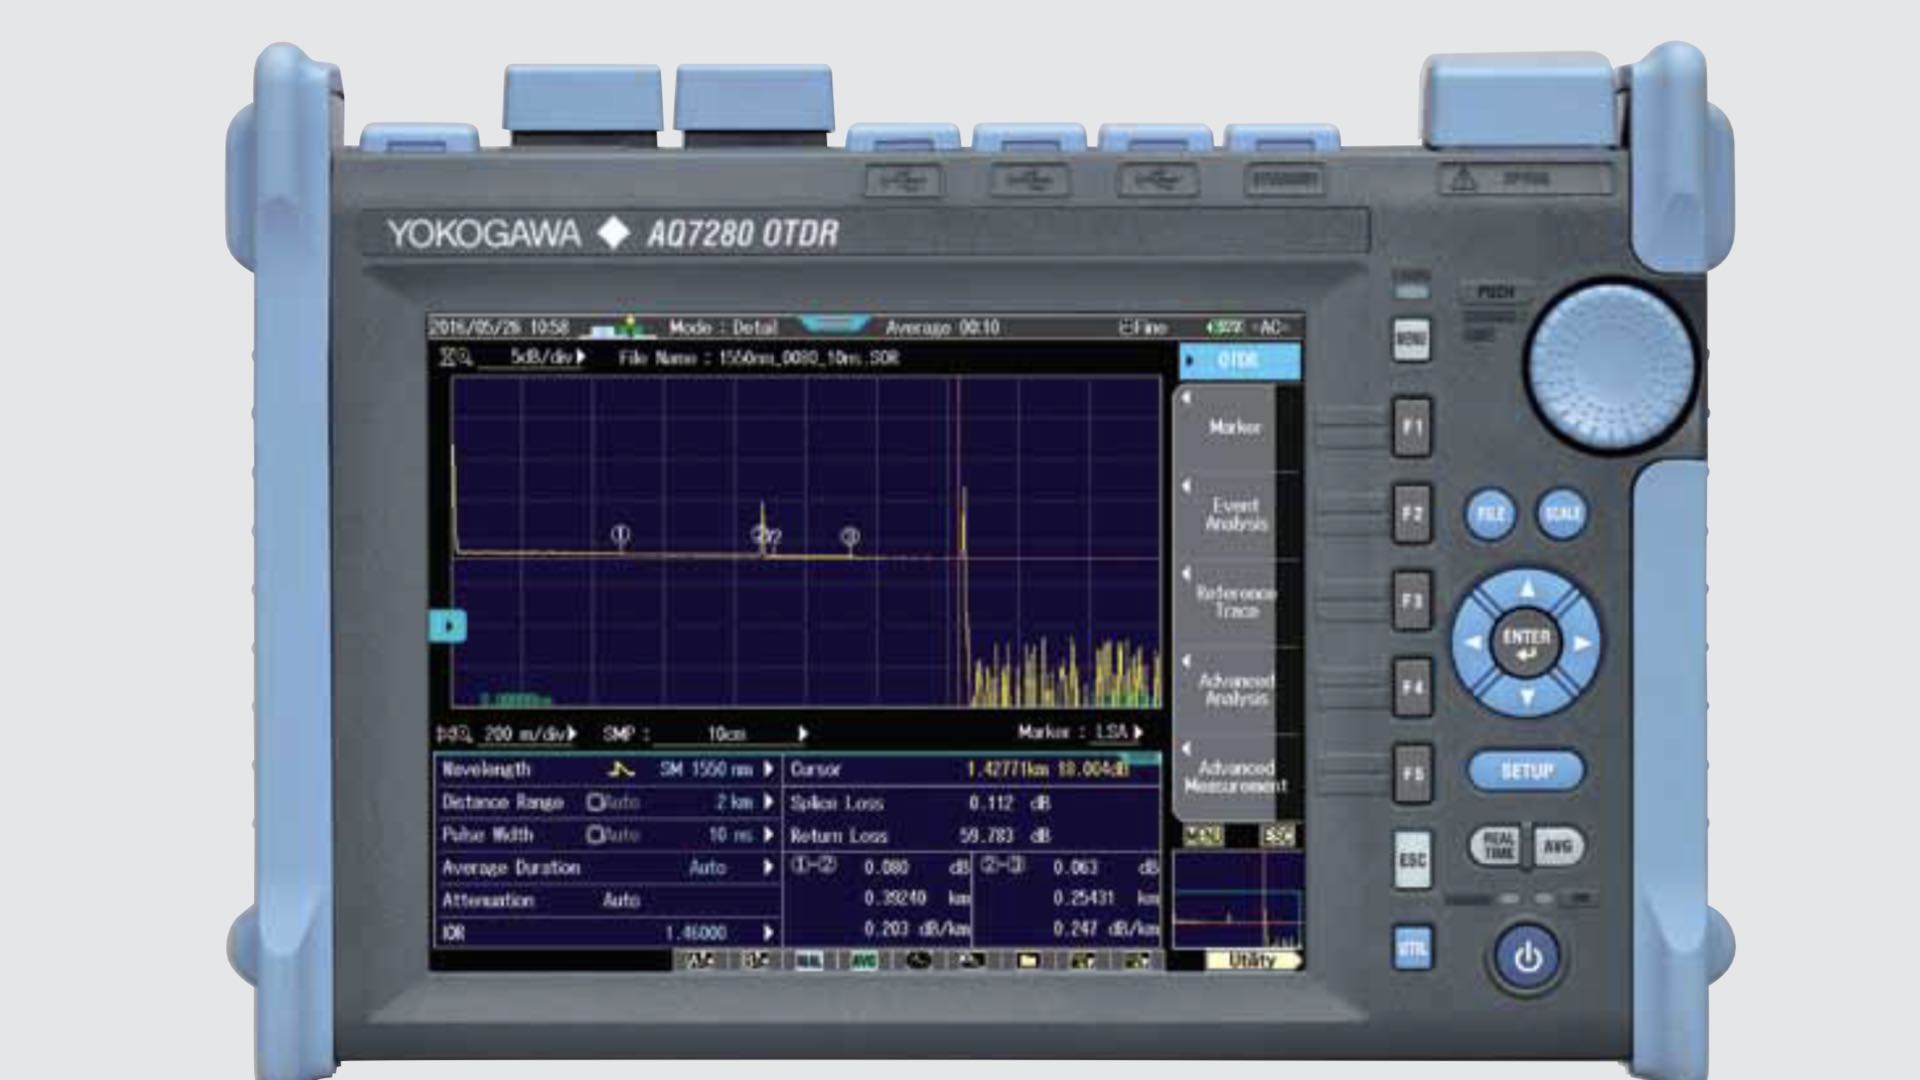Select the Splice Loss 0.112 dB value

(x=1009, y=803)
